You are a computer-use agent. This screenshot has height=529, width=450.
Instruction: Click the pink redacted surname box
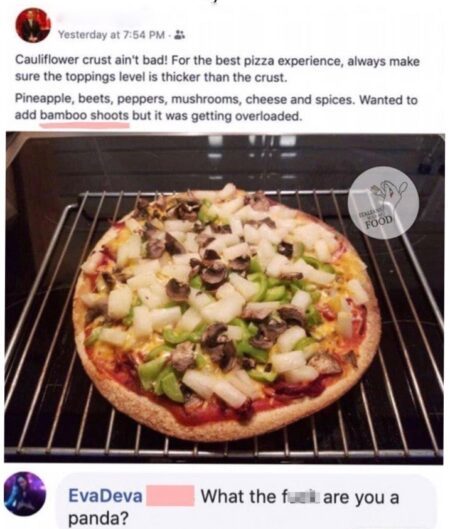pos(170,495)
